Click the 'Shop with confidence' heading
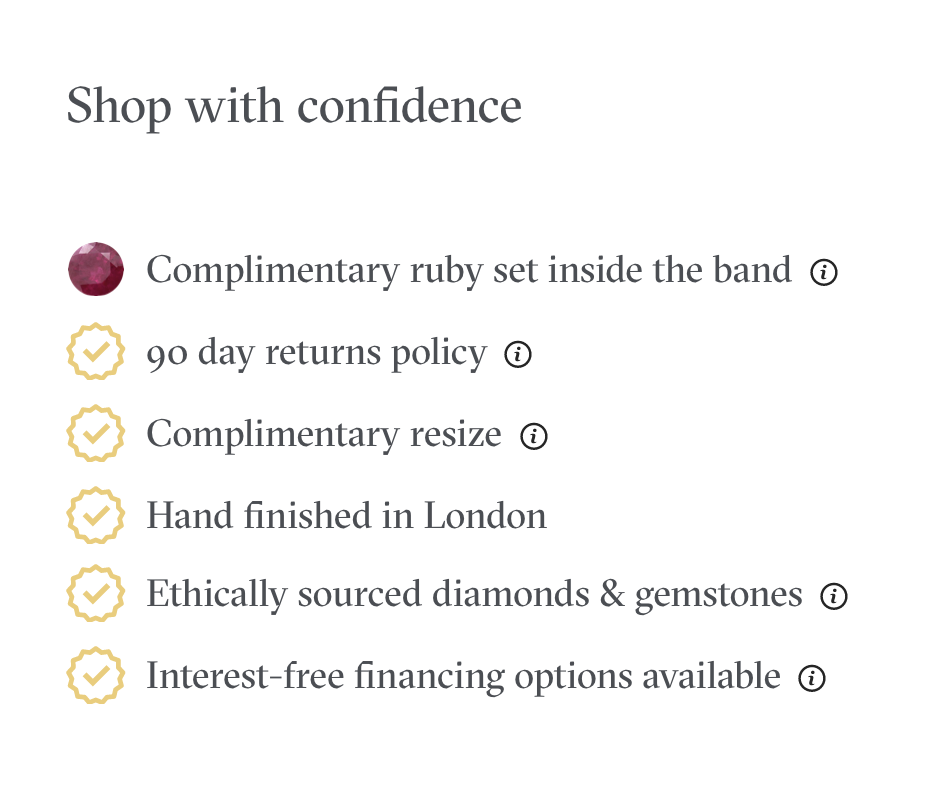The image size is (946, 796). pyautogui.click(x=294, y=107)
